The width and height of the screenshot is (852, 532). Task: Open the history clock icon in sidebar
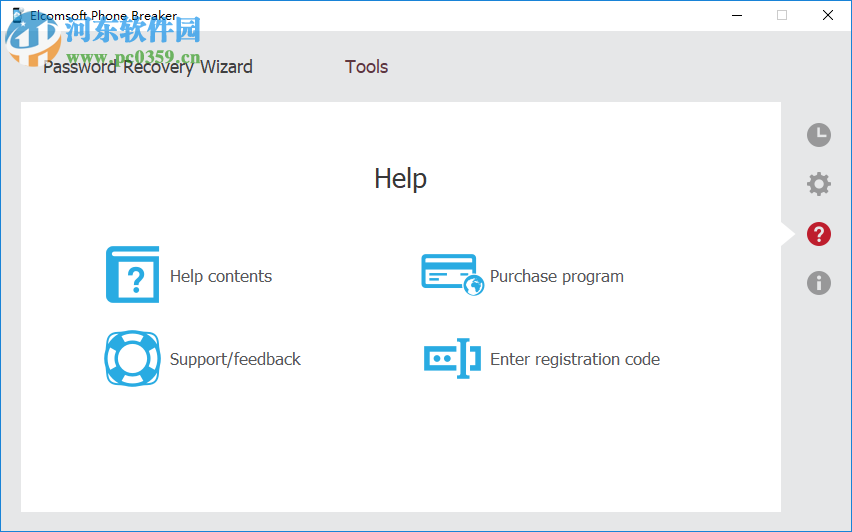[x=818, y=135]
